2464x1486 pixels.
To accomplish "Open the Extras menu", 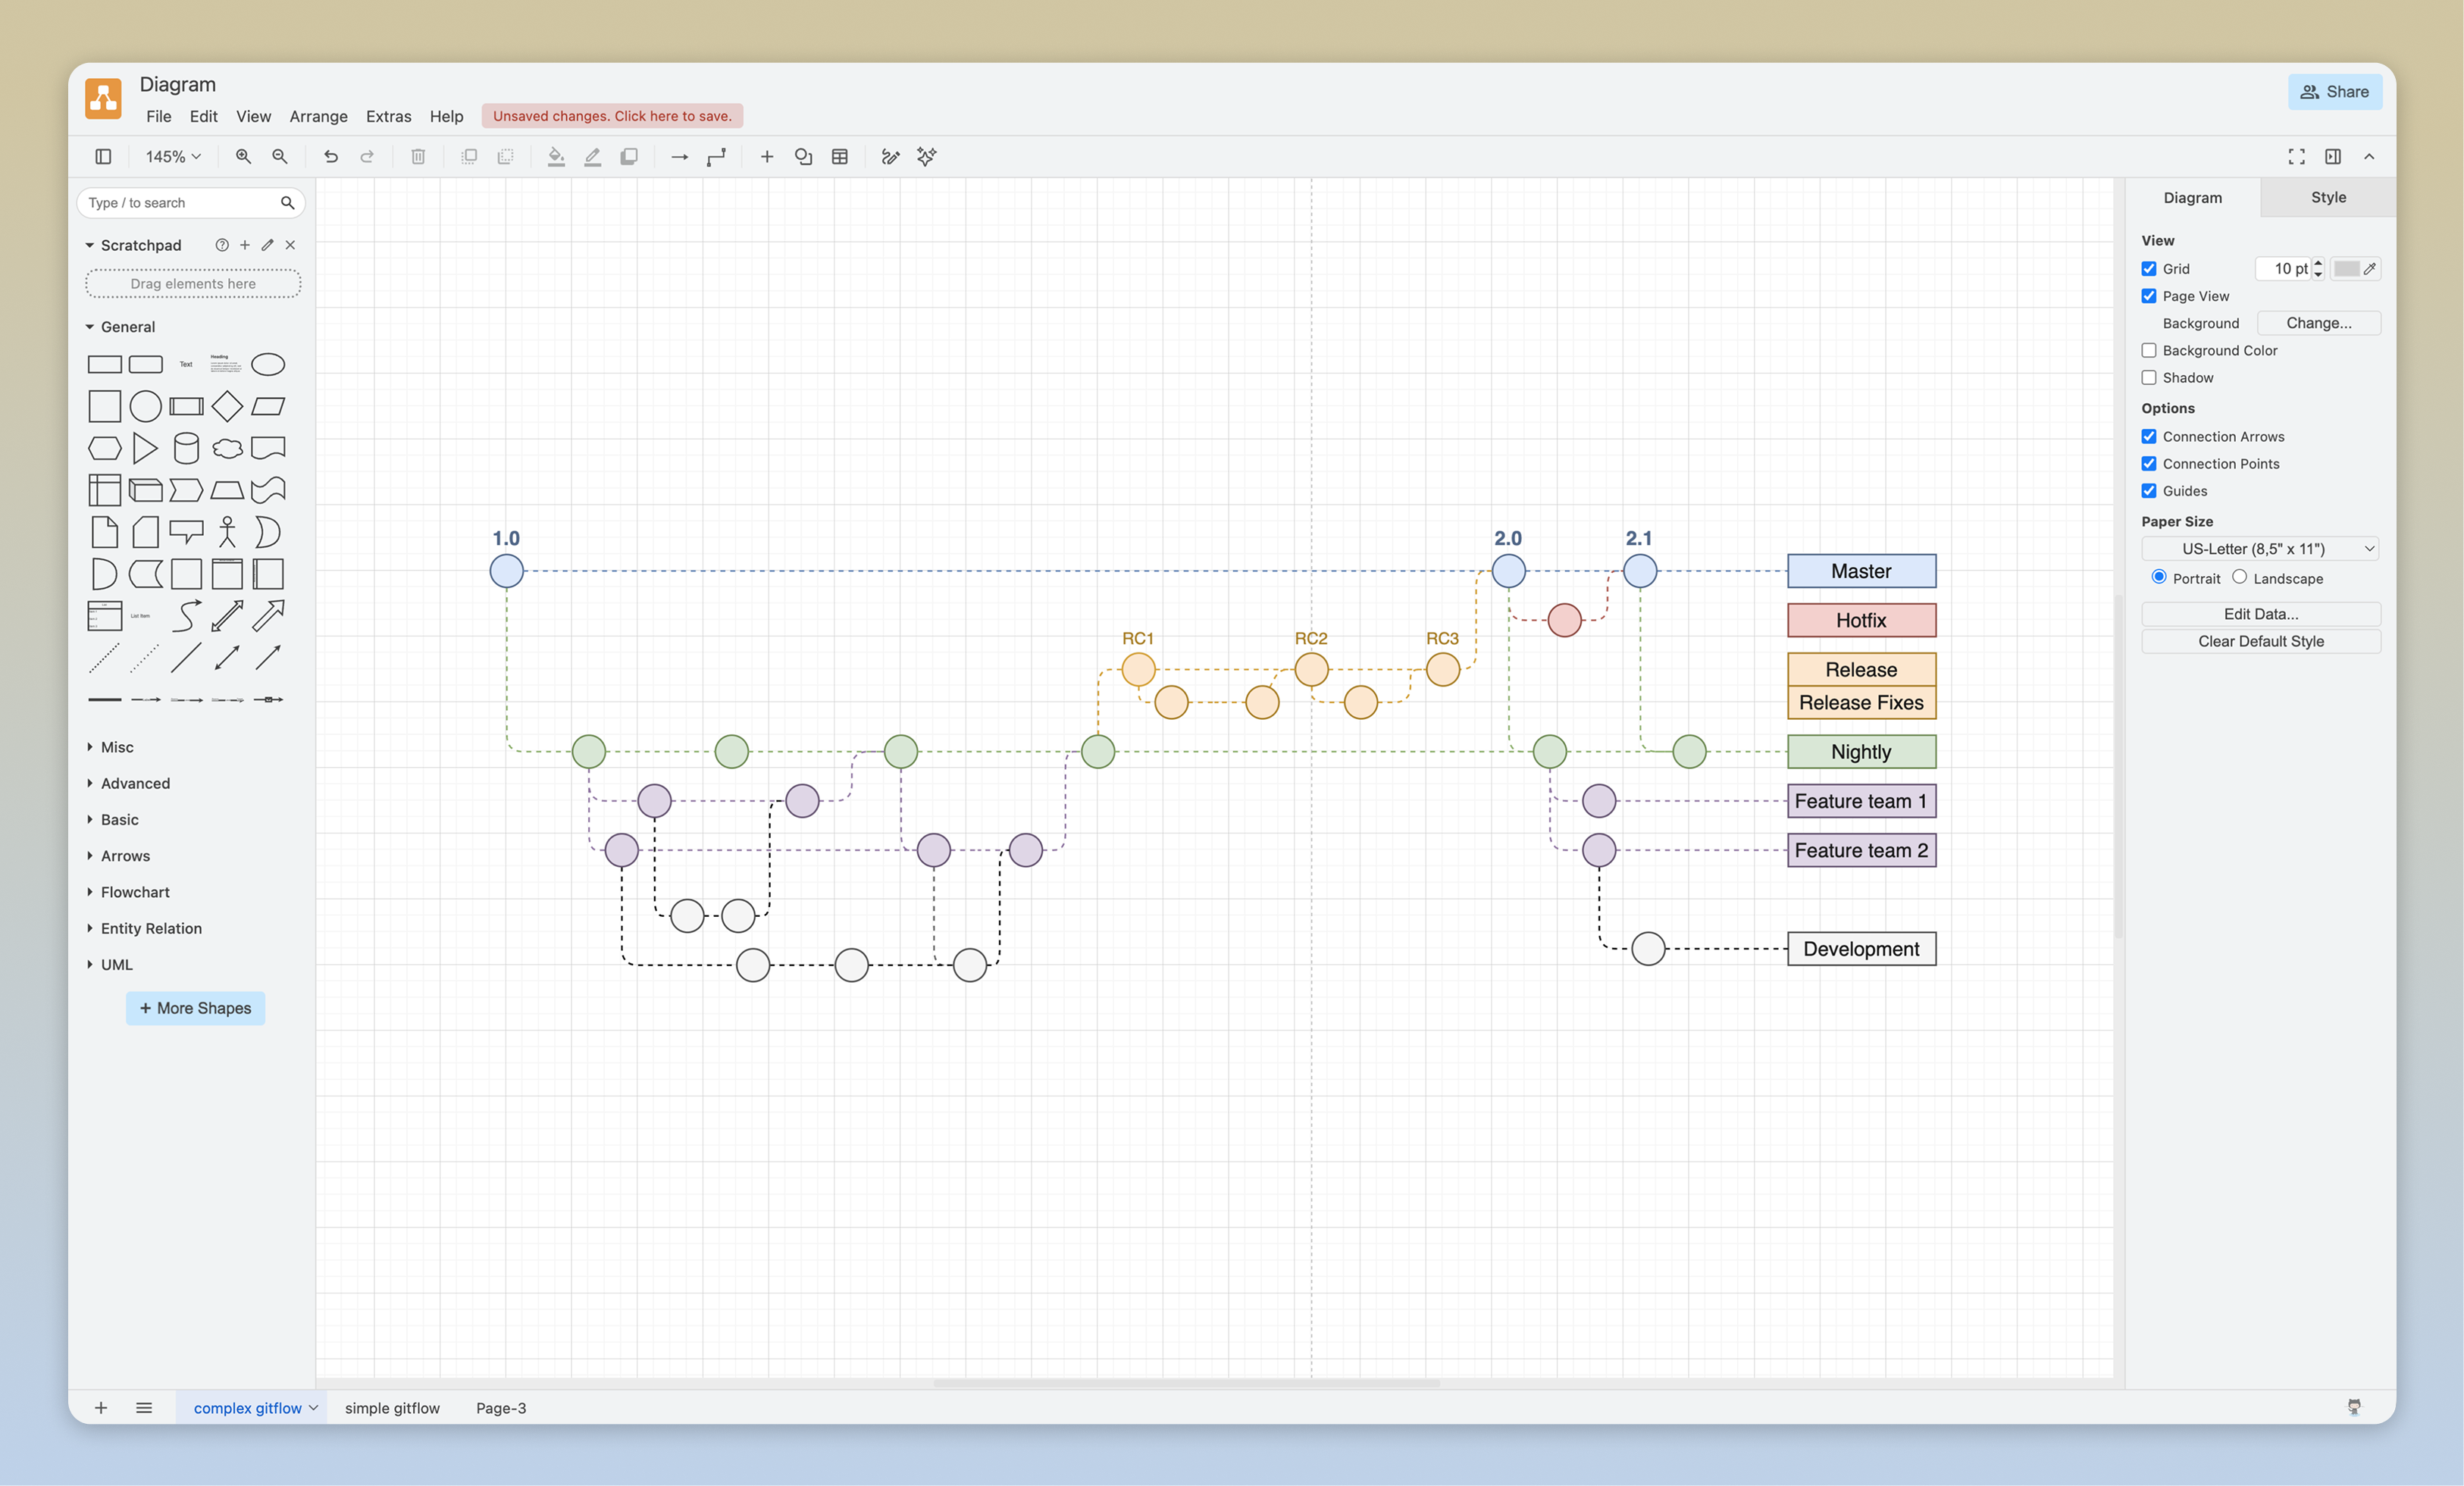I will [x=388, y=116].
